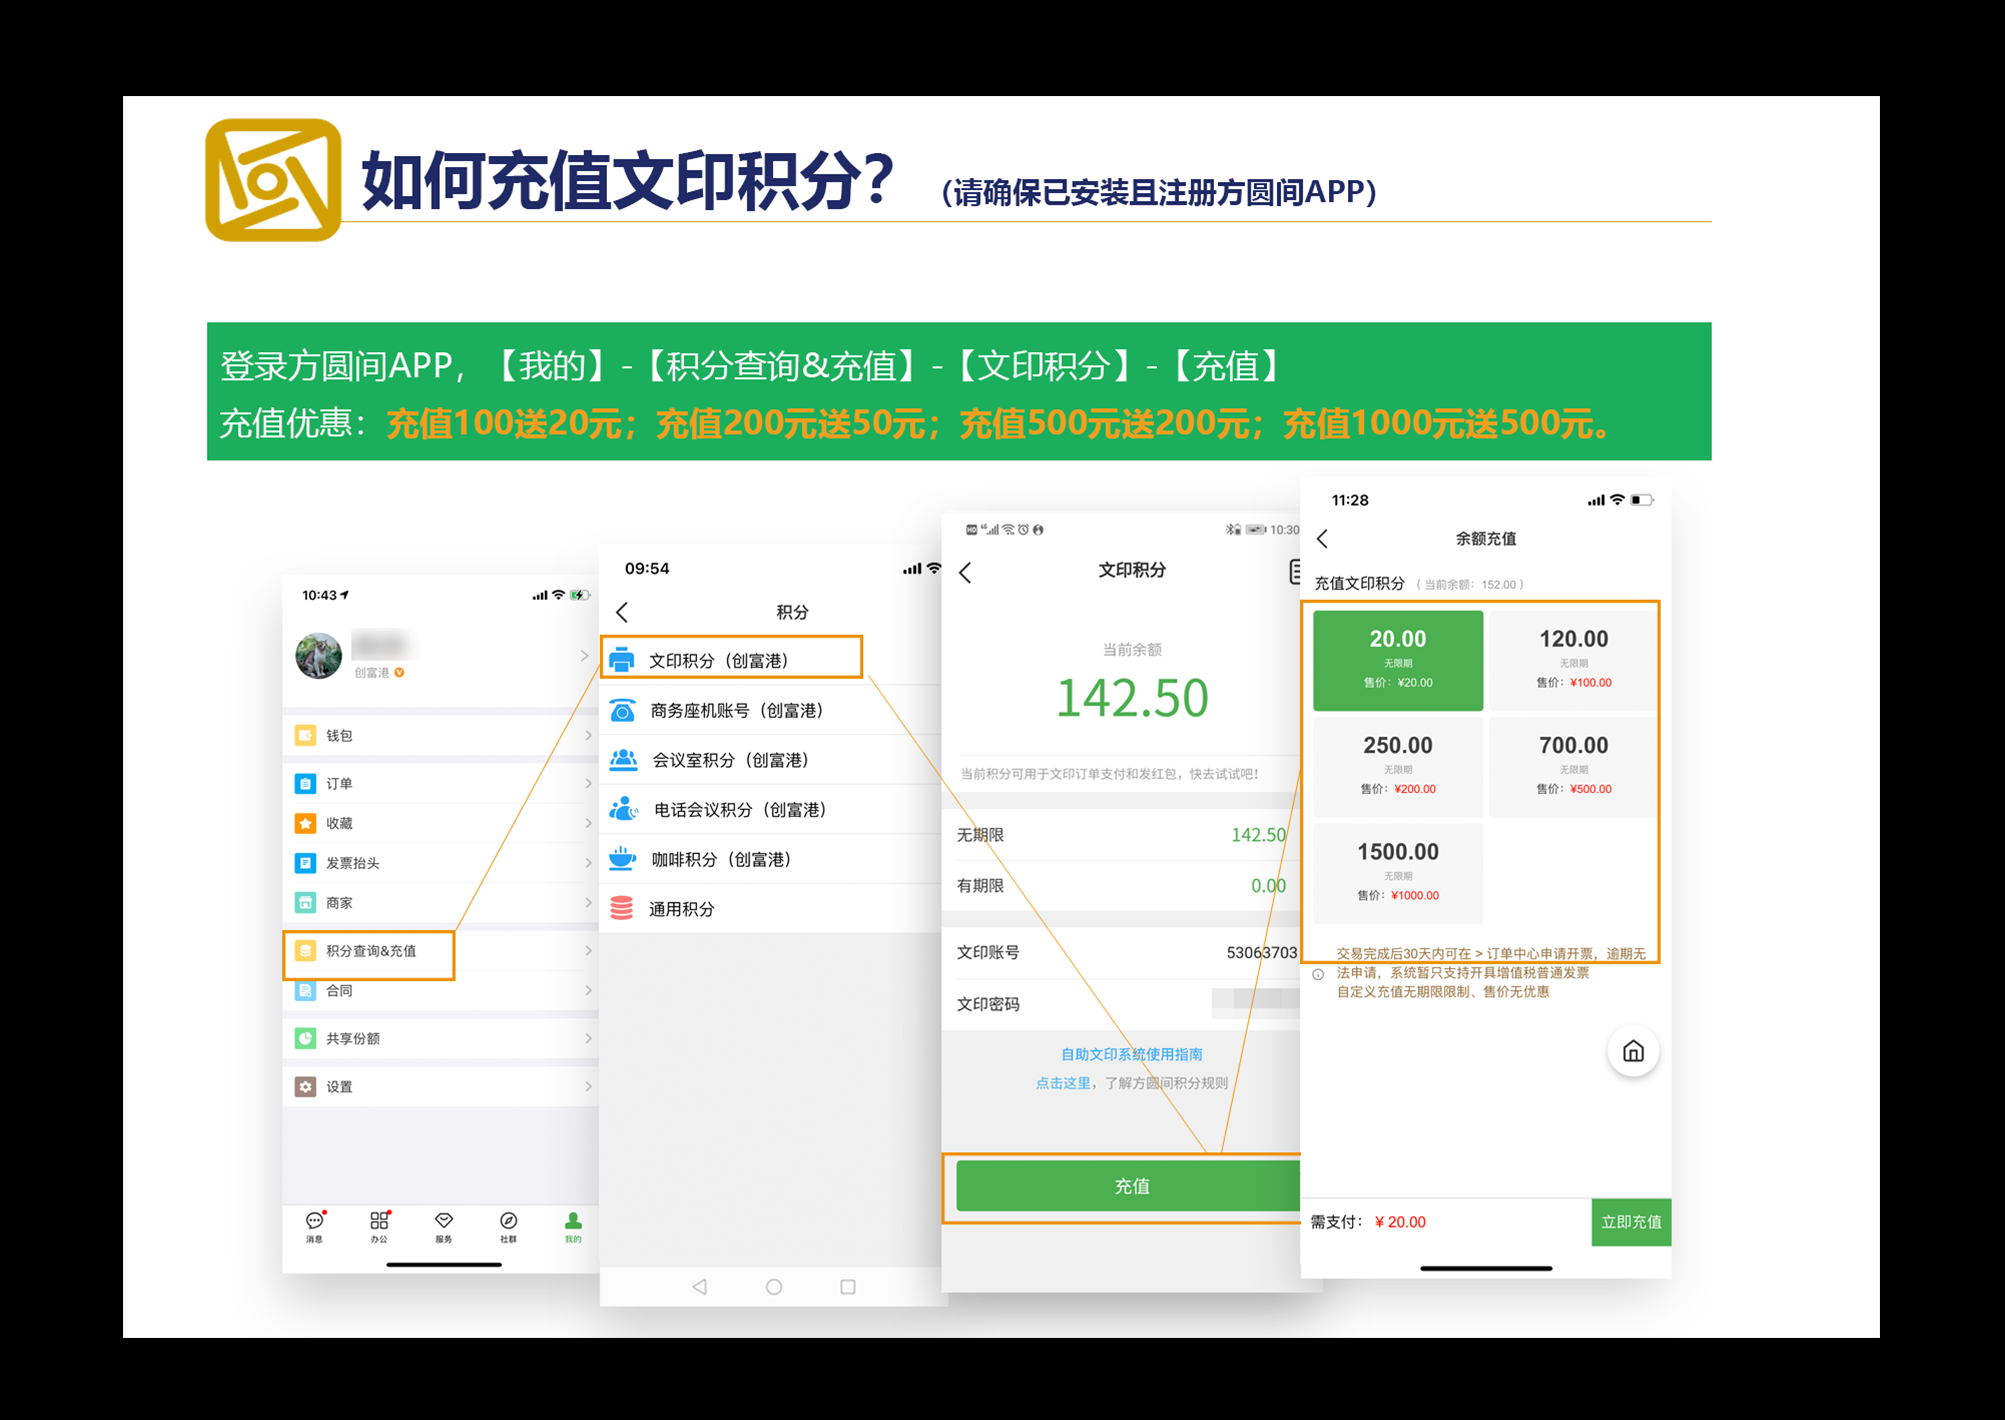Open 共享份额 row chevron
This screenshot has width=2005, height=1420.
(x=588, y=1038)
